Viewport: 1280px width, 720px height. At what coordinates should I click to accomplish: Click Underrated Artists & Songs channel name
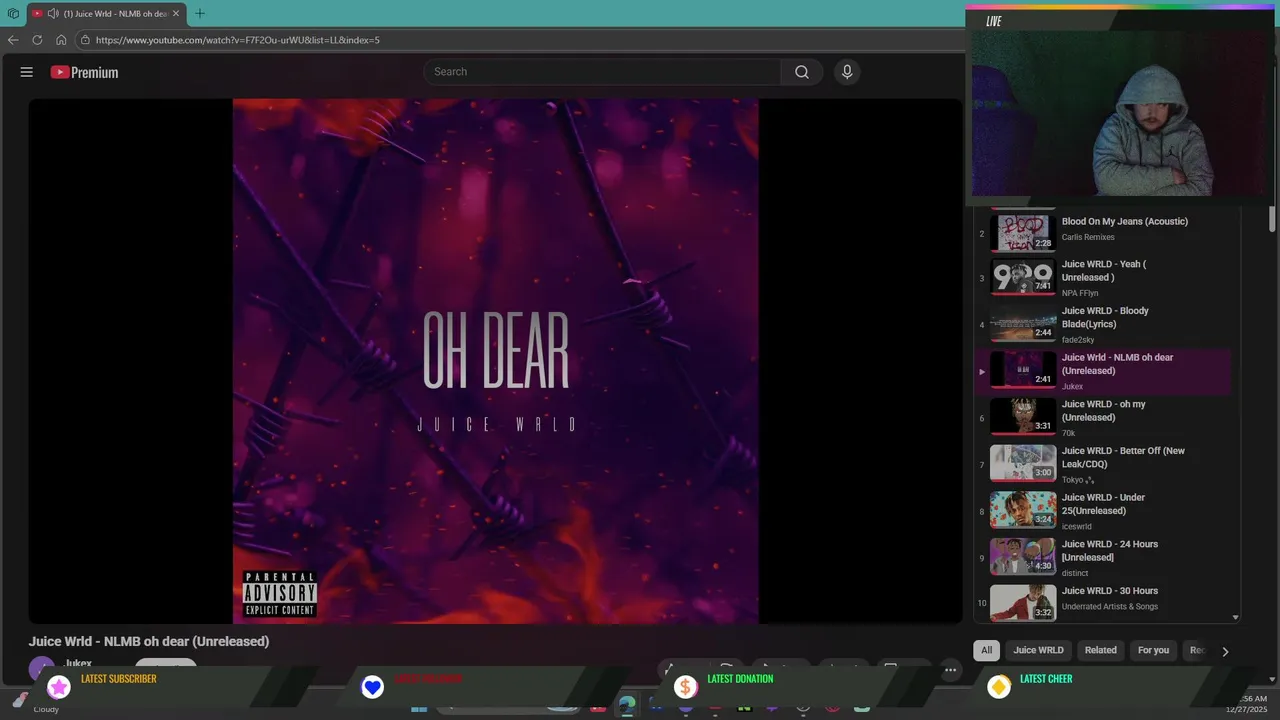click(1110, 606)
